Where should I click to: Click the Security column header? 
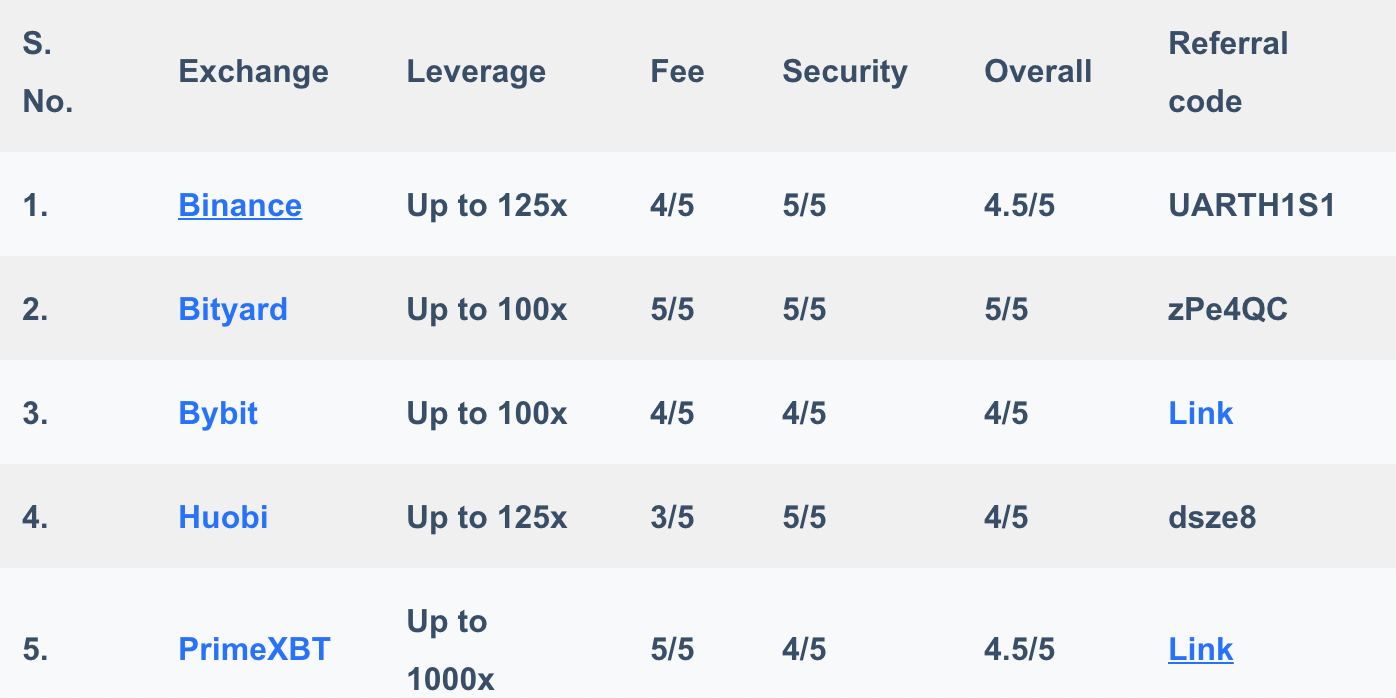click(x=844, y=72)
